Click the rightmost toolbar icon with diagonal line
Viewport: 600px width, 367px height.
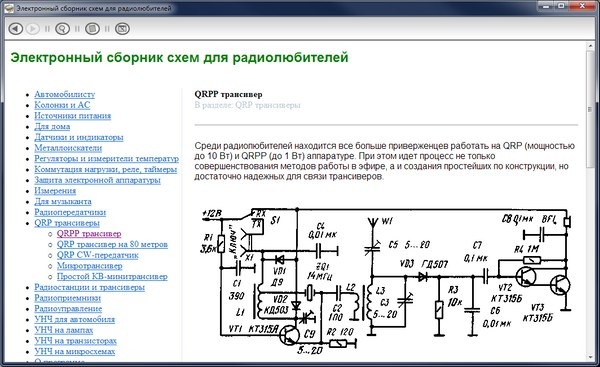[122, 29]
